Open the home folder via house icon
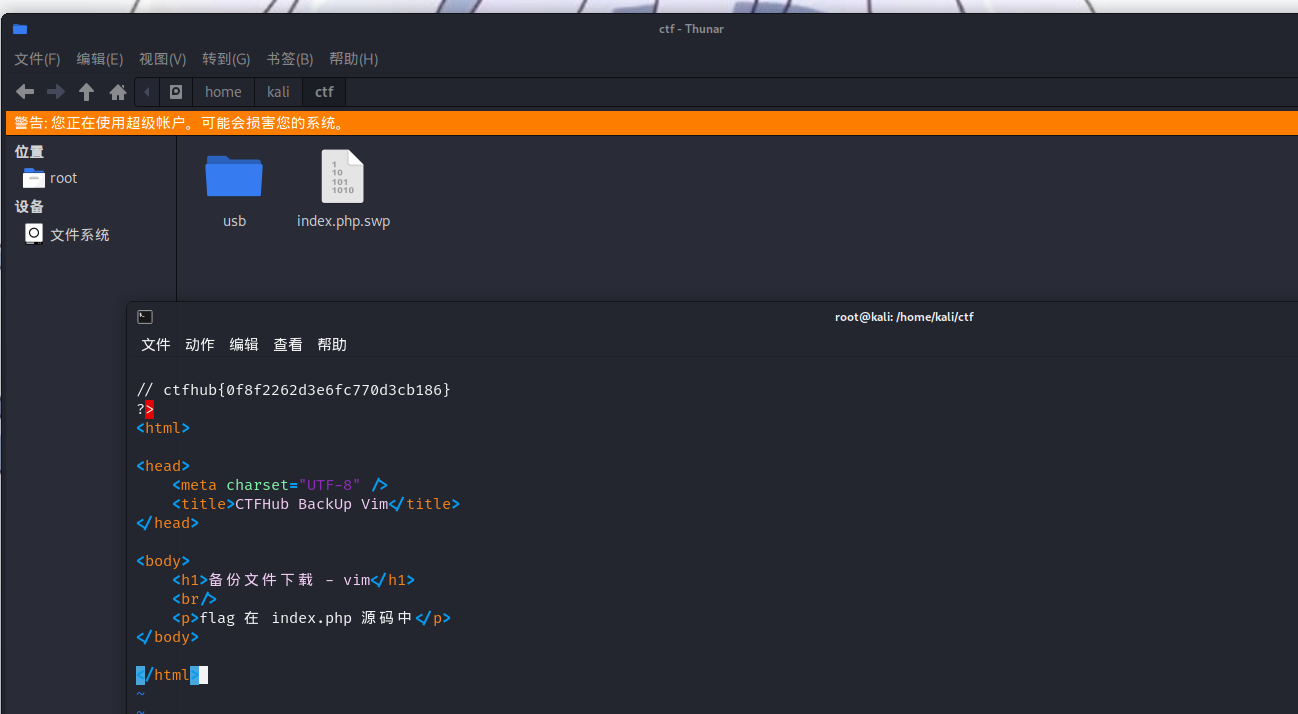 118,92
